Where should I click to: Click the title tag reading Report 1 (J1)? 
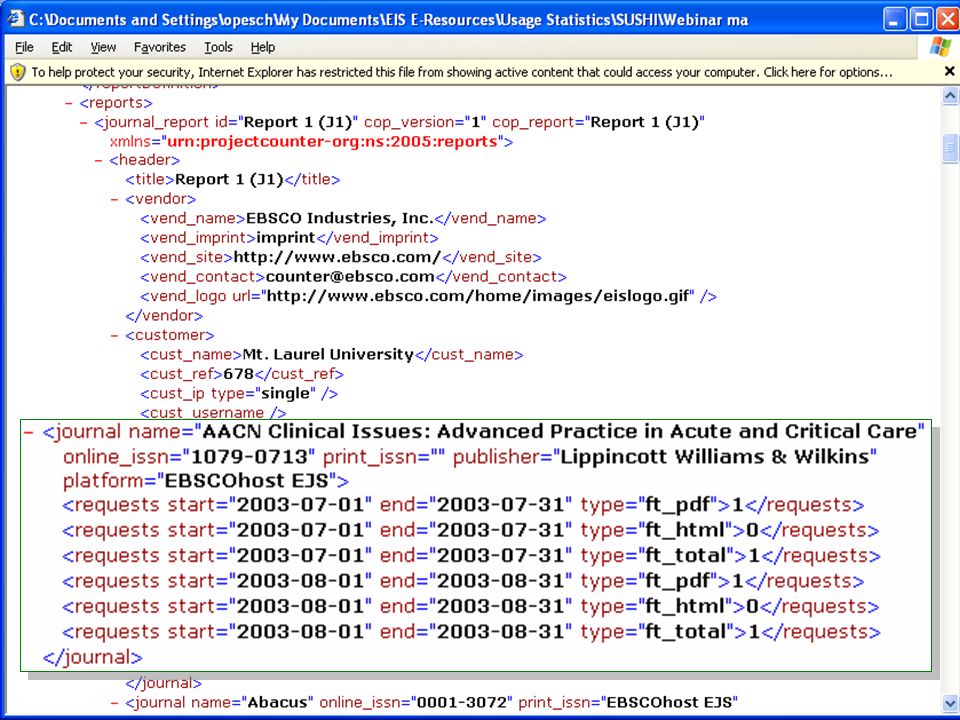[x=233, y=179]
